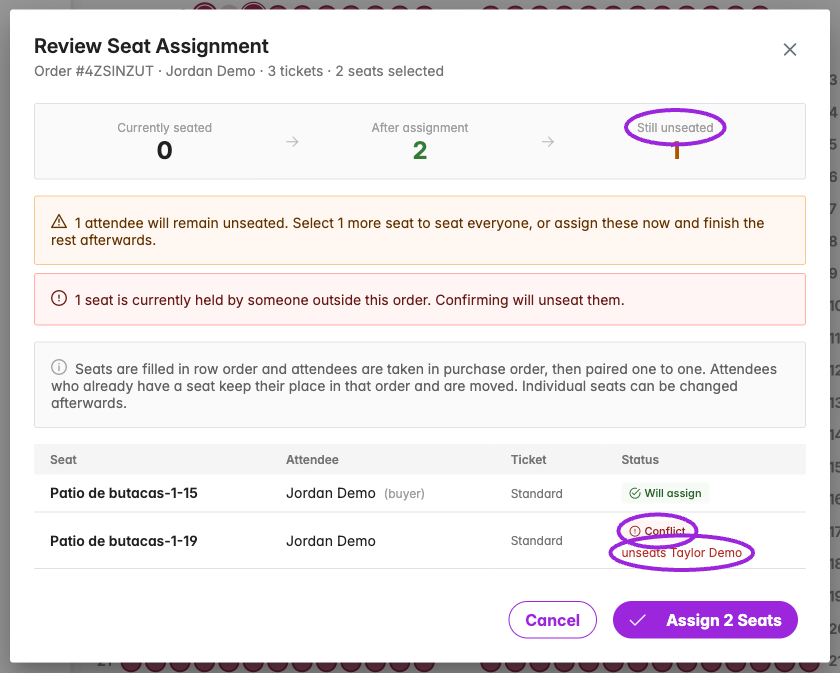The image size is (840, 673).
Task: Click the Attendee column header
Action: point(312,460)
